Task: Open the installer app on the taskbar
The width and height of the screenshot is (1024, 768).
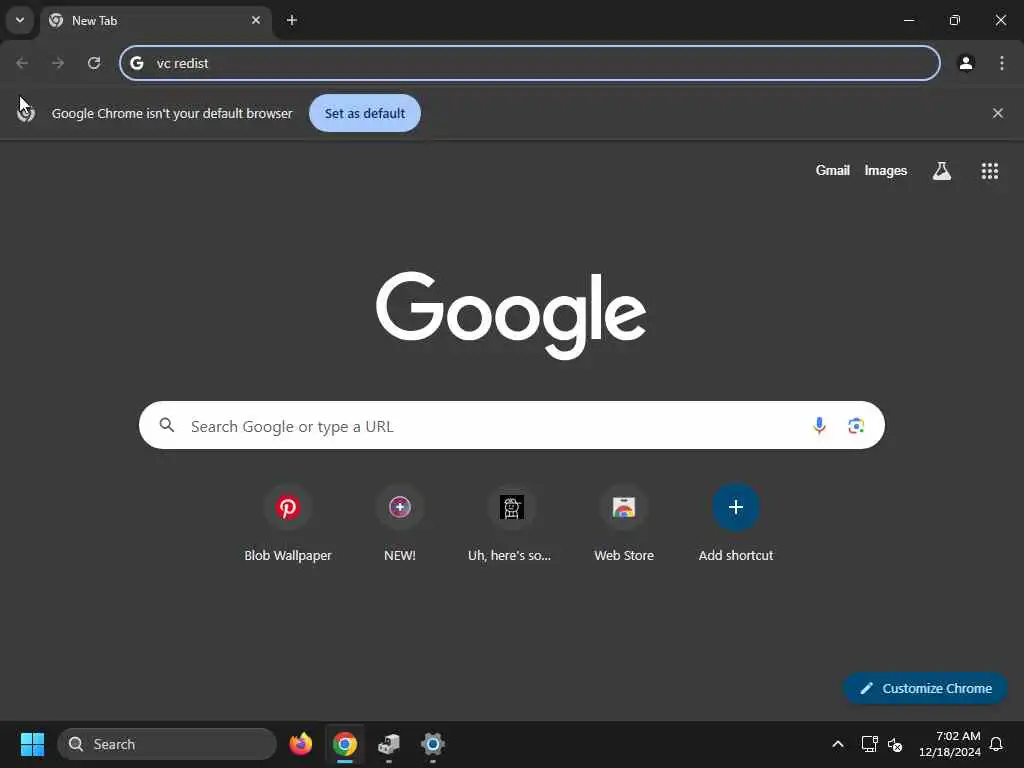Action: pos(389,744)
